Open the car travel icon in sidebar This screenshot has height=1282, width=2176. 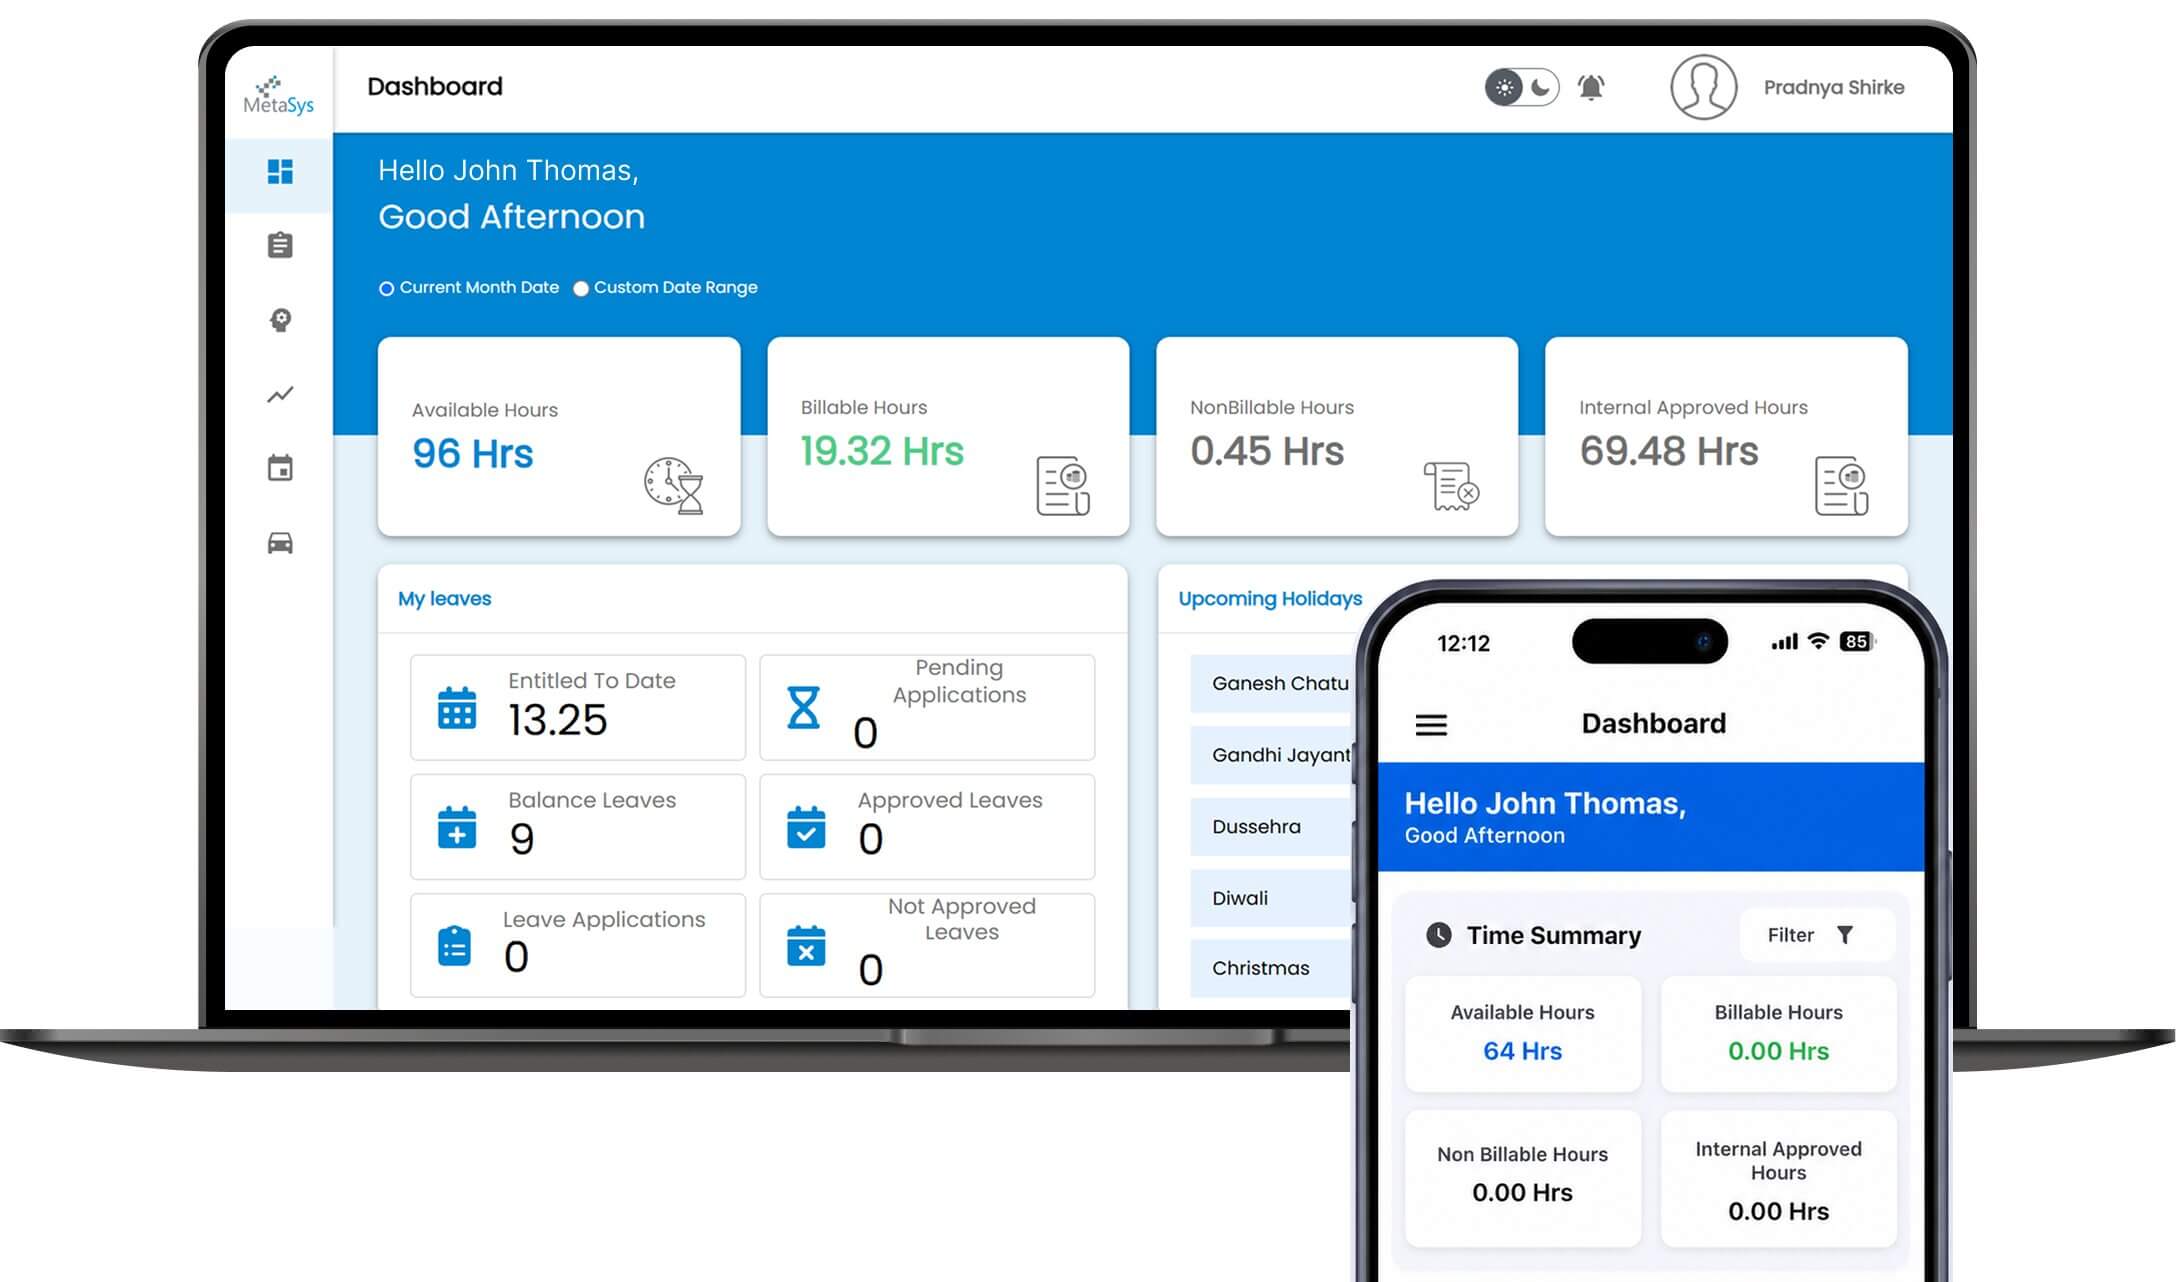point(280,543)
